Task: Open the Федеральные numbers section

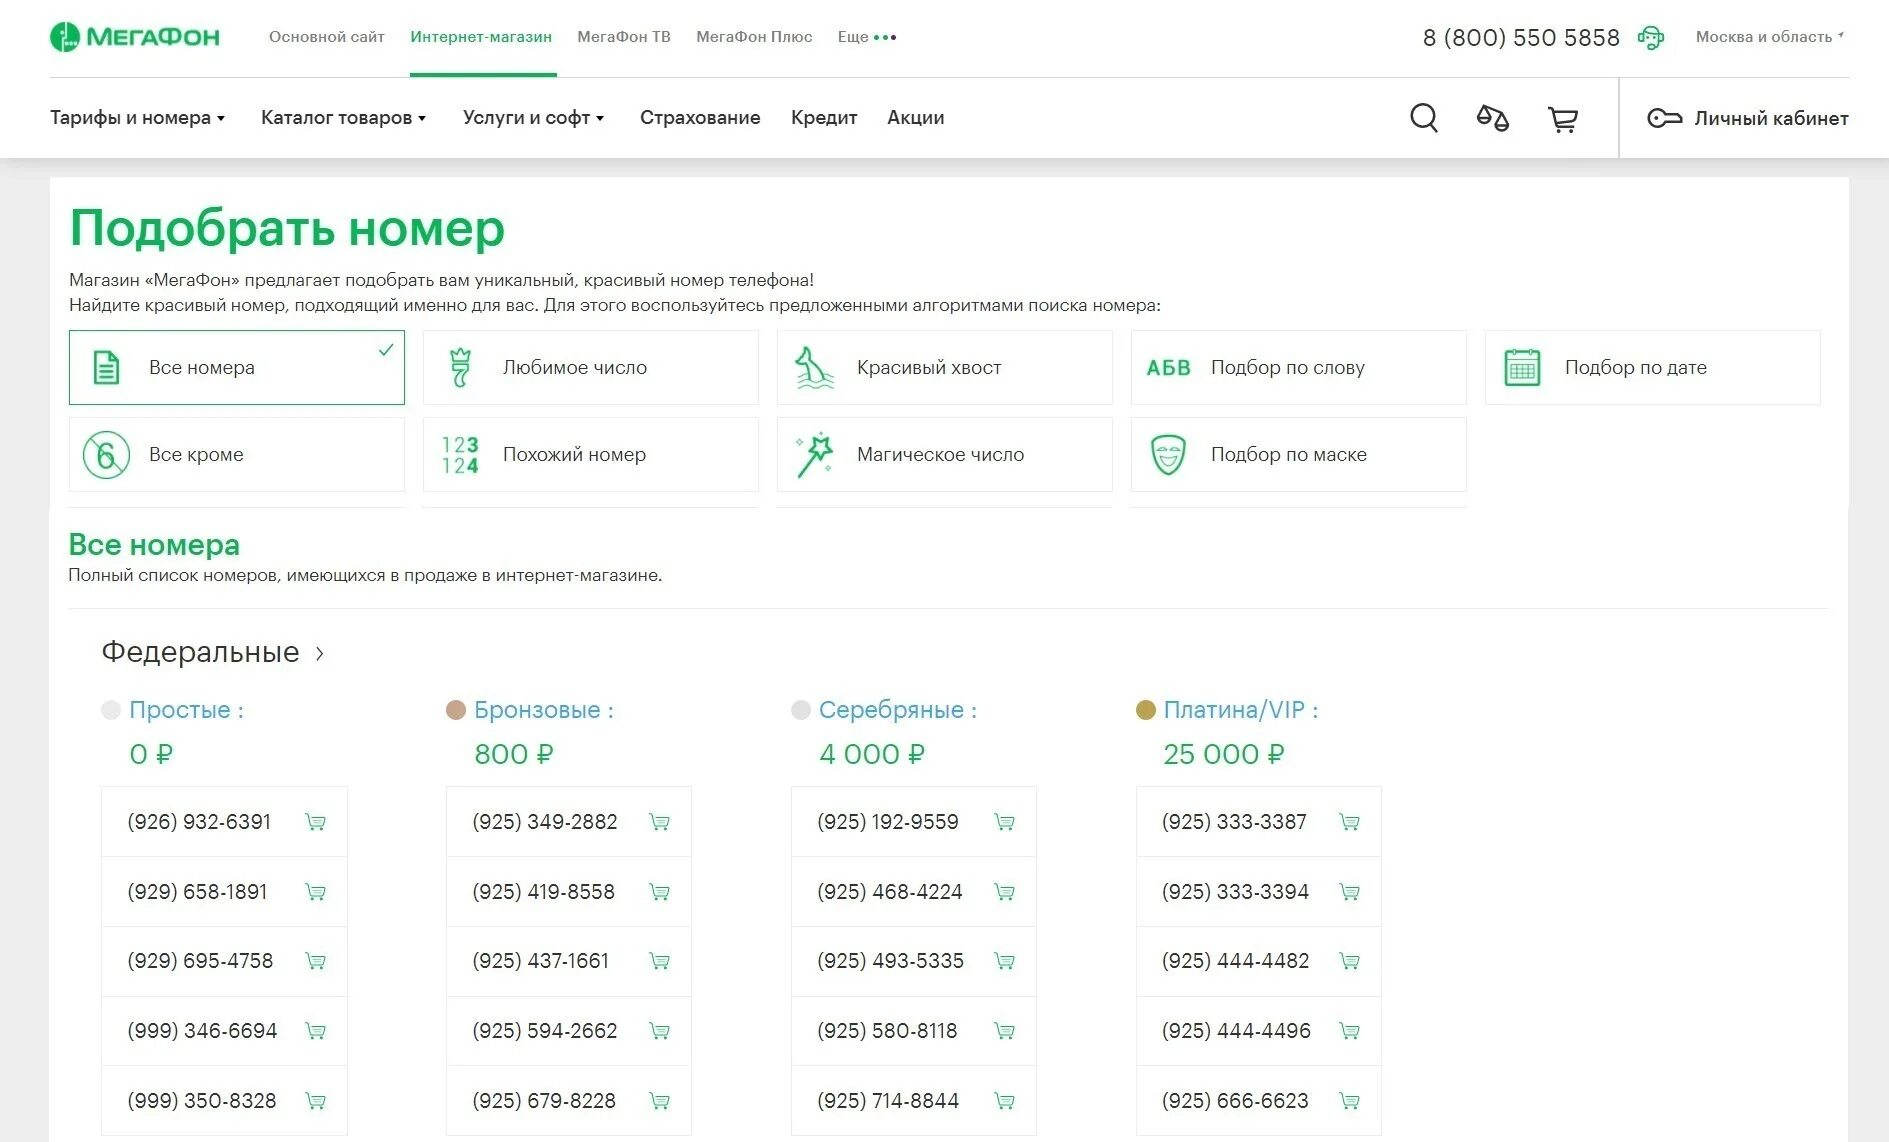Action: click(213, 652)
